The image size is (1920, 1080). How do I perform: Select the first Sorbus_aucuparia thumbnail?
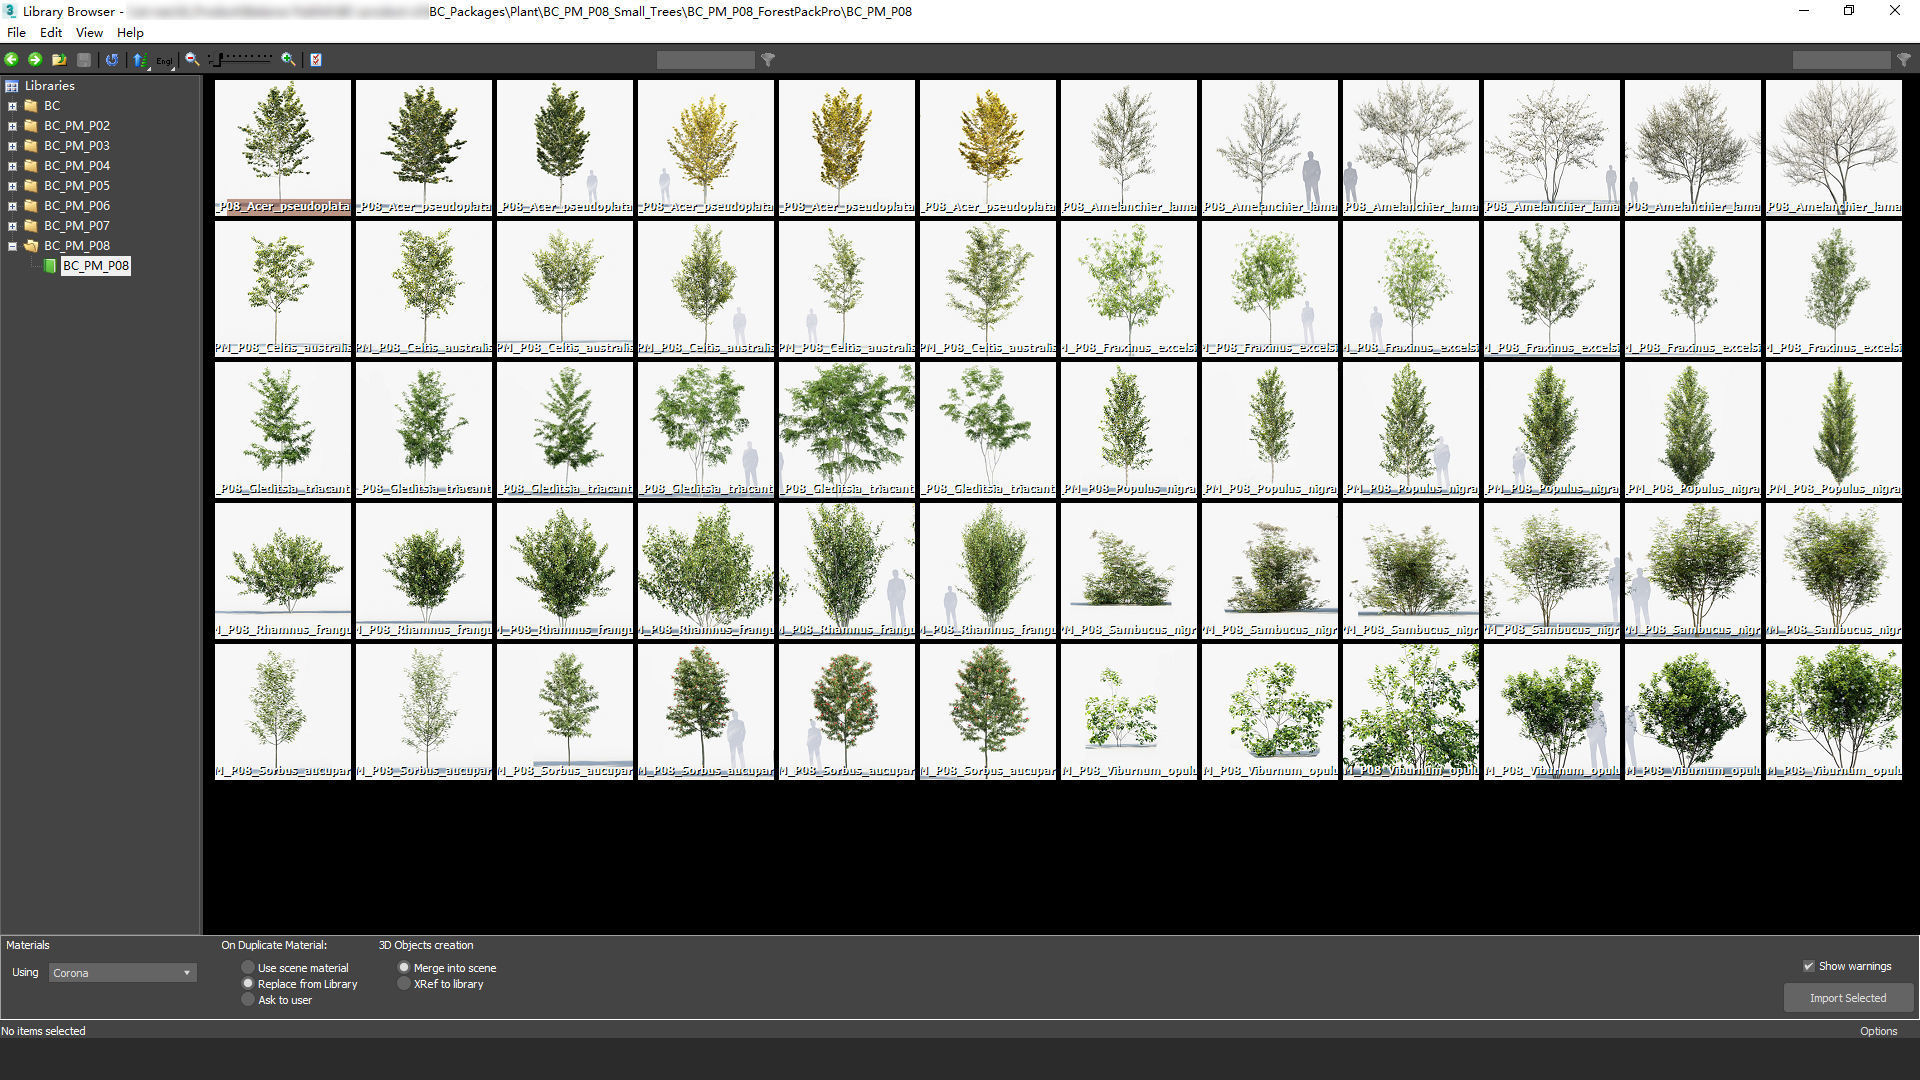(x=283, y=712)
